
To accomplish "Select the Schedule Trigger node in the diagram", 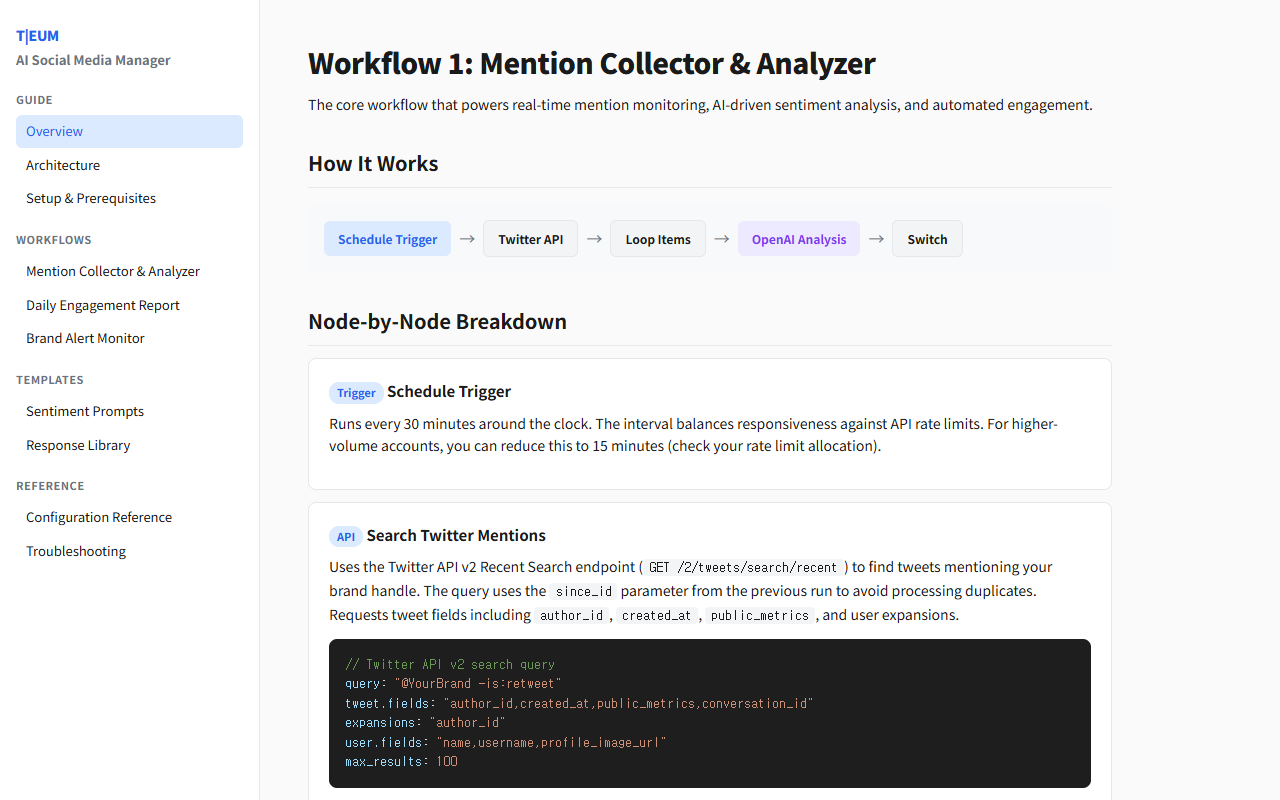I will tap(387, 238).
